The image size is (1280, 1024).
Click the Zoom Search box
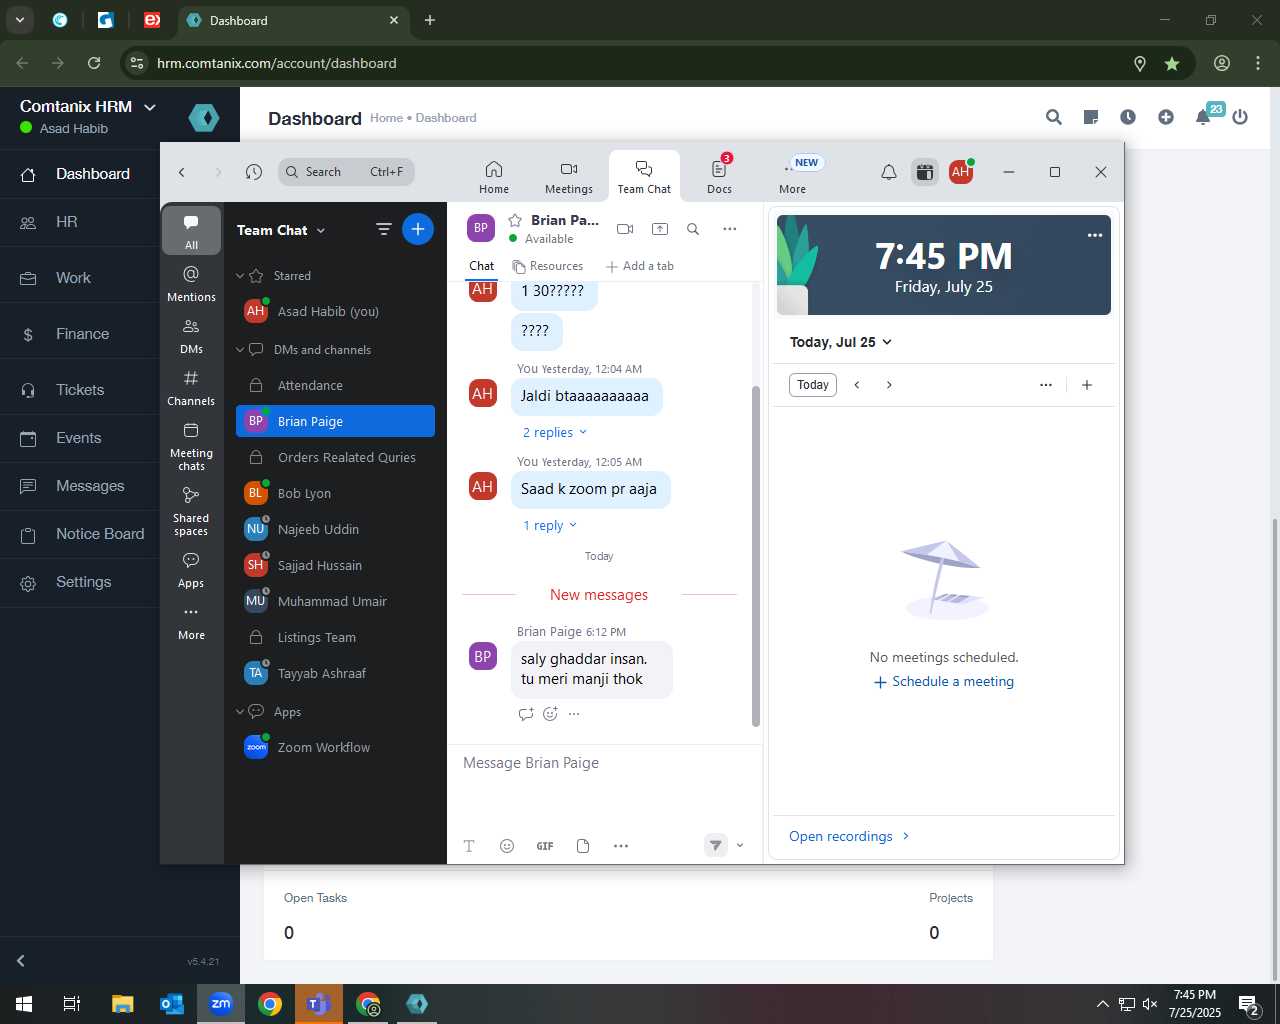point(346,172)
